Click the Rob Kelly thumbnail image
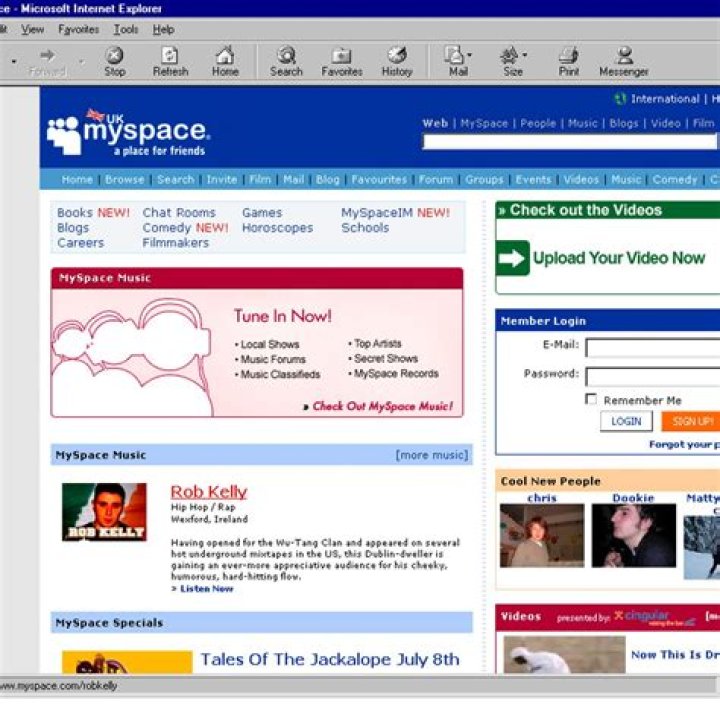The width and height of the screenshot is (720, 720). pos(104,512)
